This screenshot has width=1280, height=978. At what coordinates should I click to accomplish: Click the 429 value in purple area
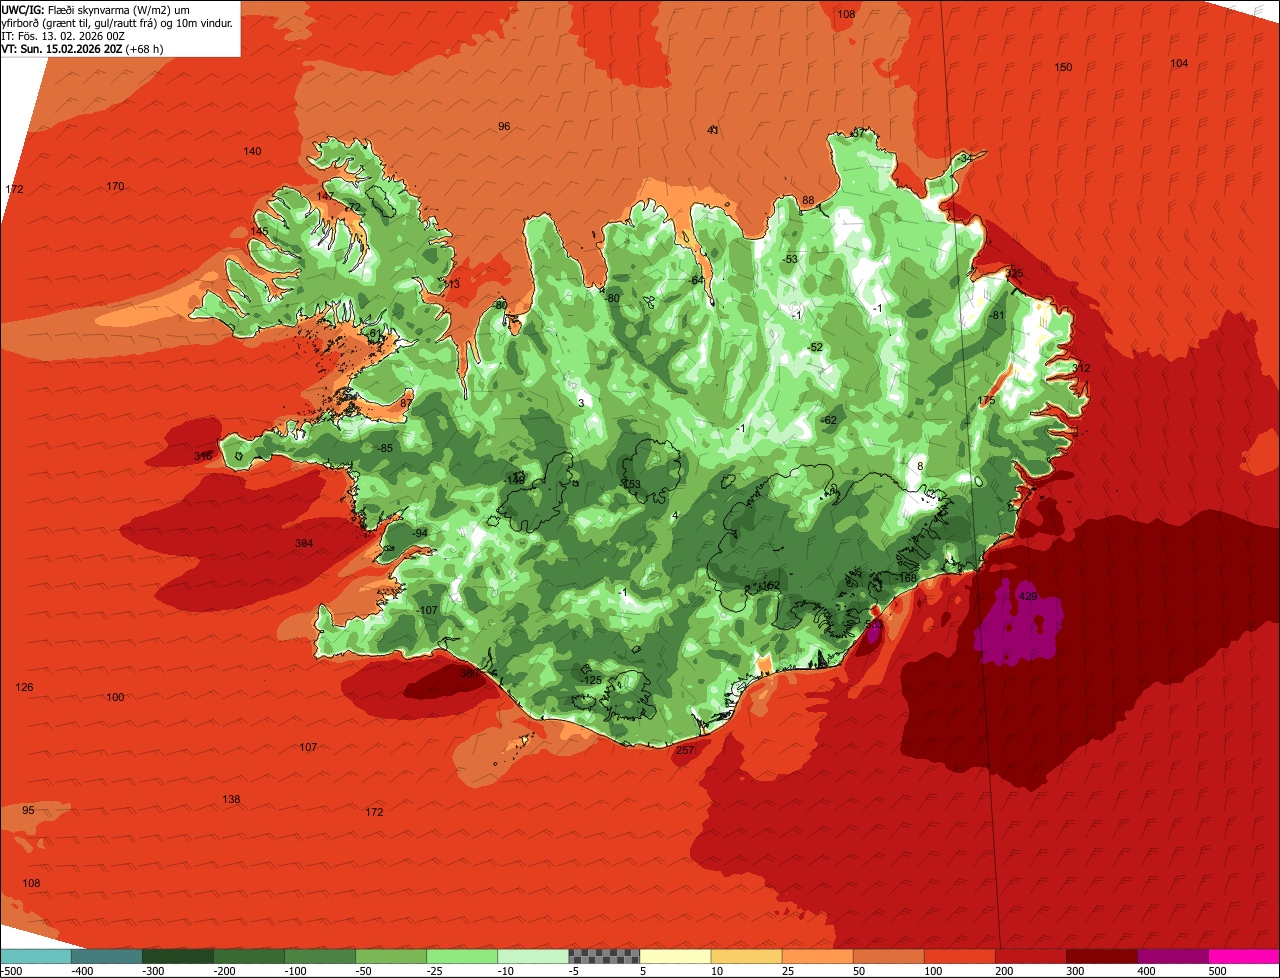pyautogui.click(x=1027, y=596)
